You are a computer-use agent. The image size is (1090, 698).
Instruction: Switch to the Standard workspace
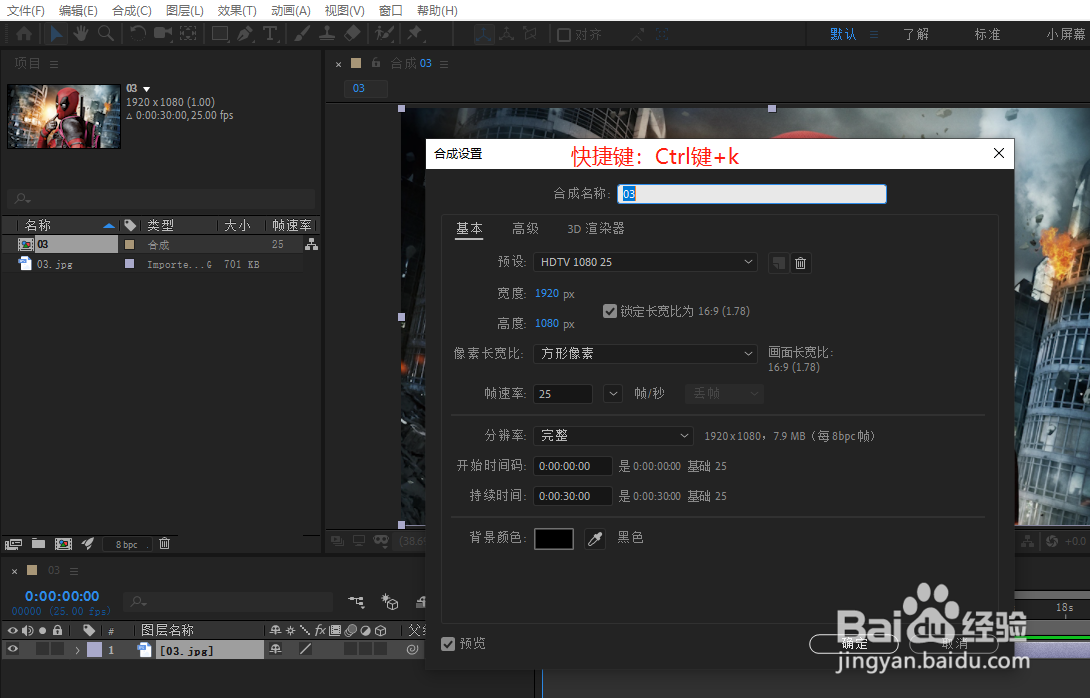point(987,34)
